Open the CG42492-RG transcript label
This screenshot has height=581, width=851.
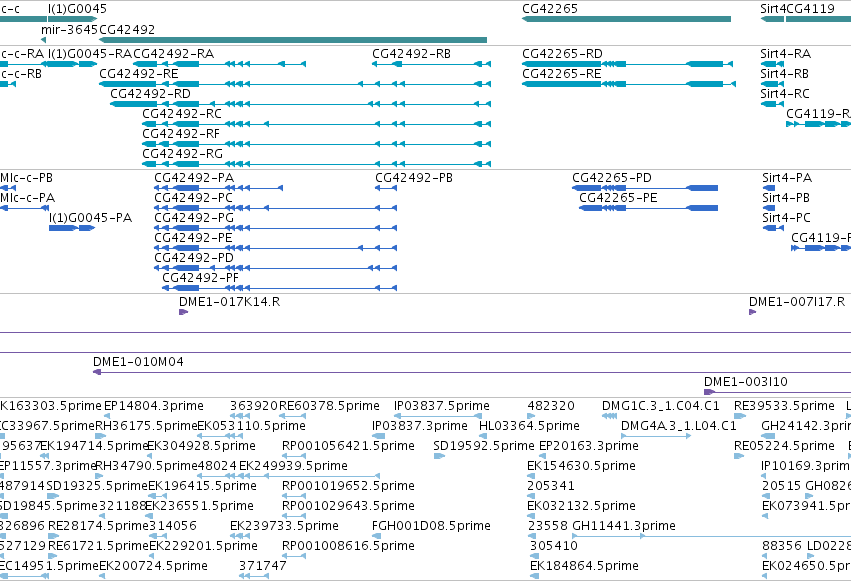182,154
